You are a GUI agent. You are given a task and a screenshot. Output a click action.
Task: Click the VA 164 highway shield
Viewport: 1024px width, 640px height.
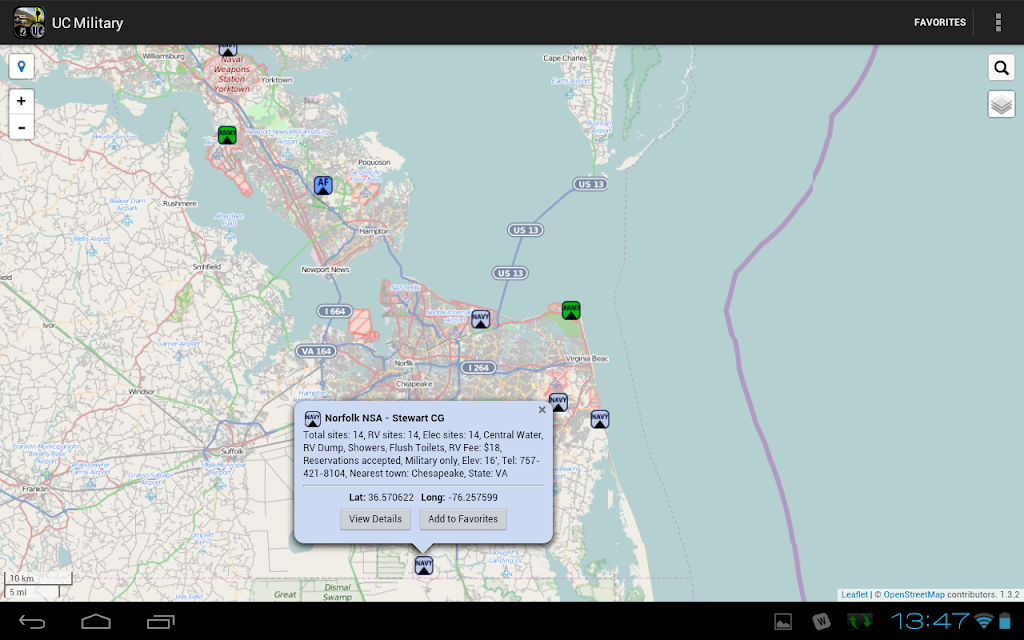(x=317, y=351)
